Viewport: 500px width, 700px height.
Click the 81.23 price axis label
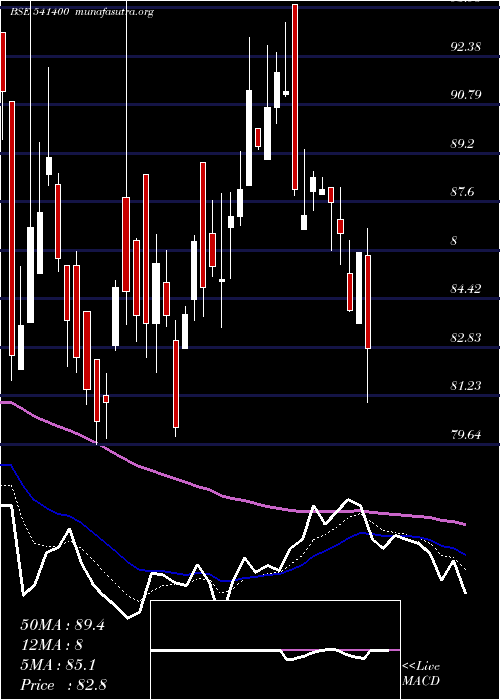point(466,385)
